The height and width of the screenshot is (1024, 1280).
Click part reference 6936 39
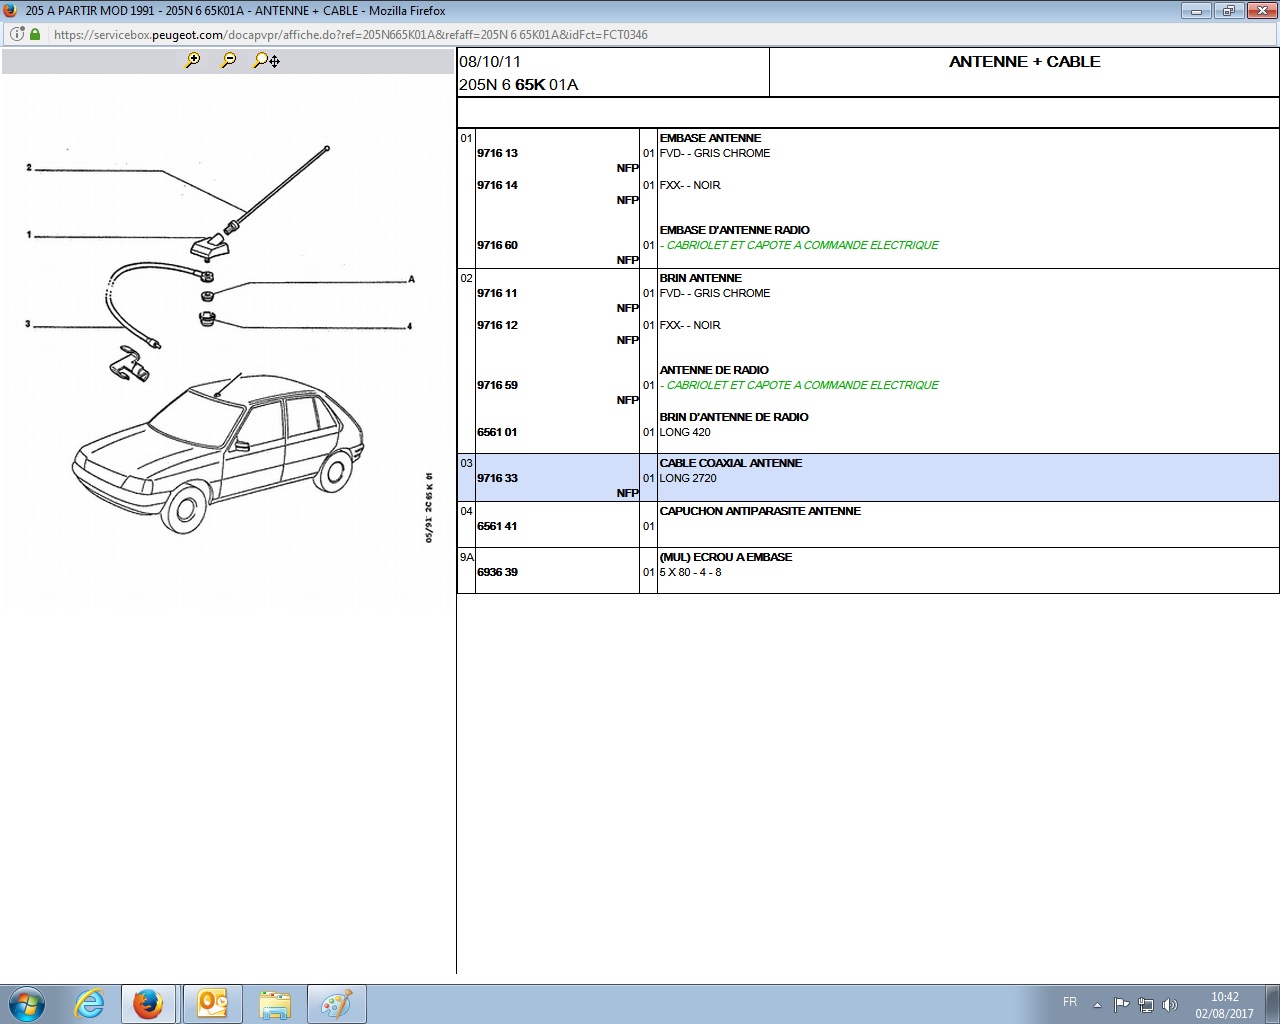[497, 572]
